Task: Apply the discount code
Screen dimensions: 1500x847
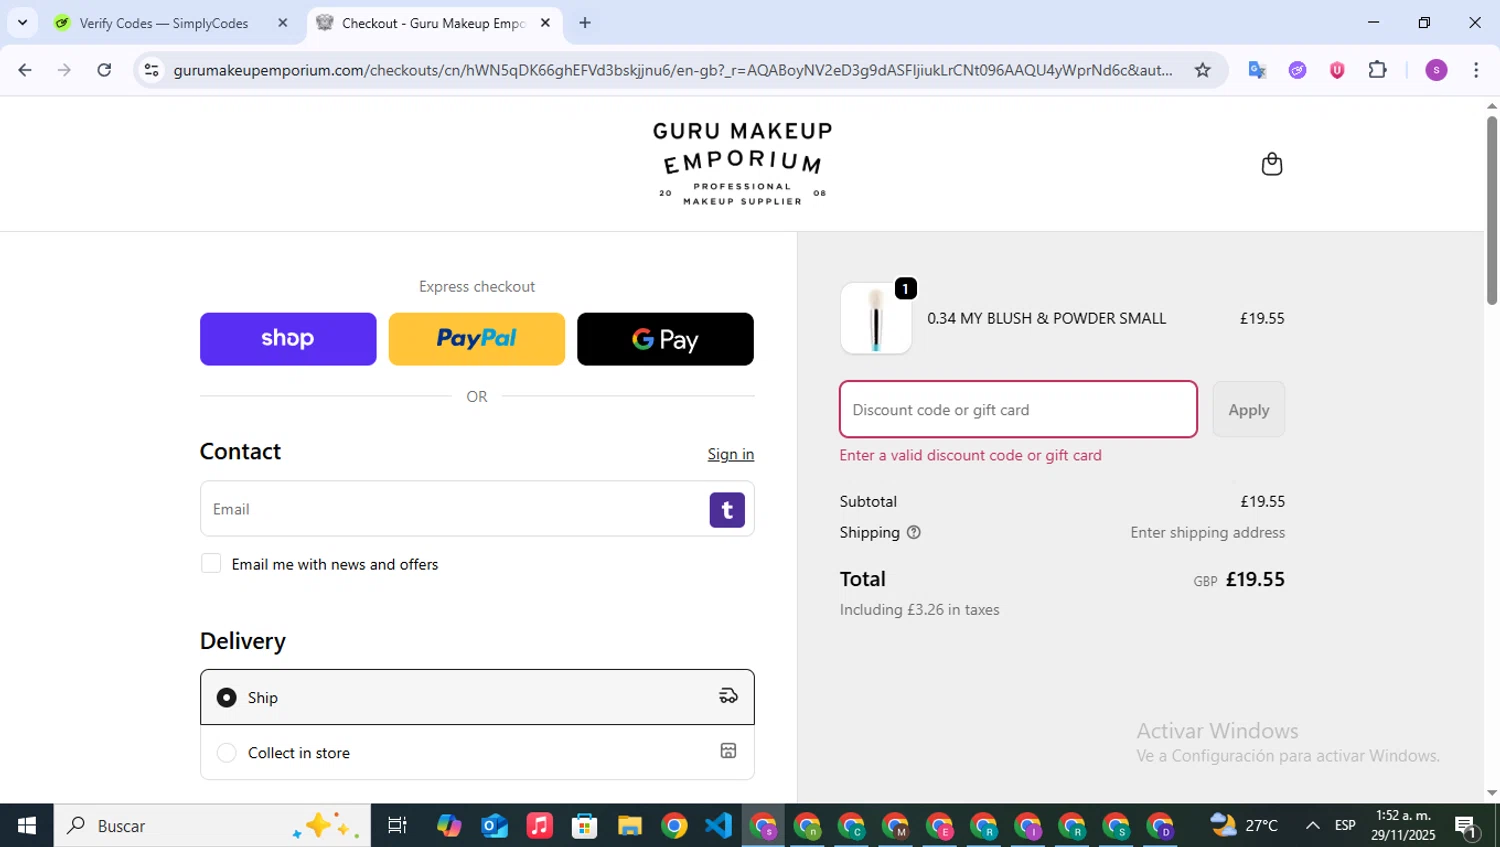Action: pyautogui.click(x=1248, y=409)
